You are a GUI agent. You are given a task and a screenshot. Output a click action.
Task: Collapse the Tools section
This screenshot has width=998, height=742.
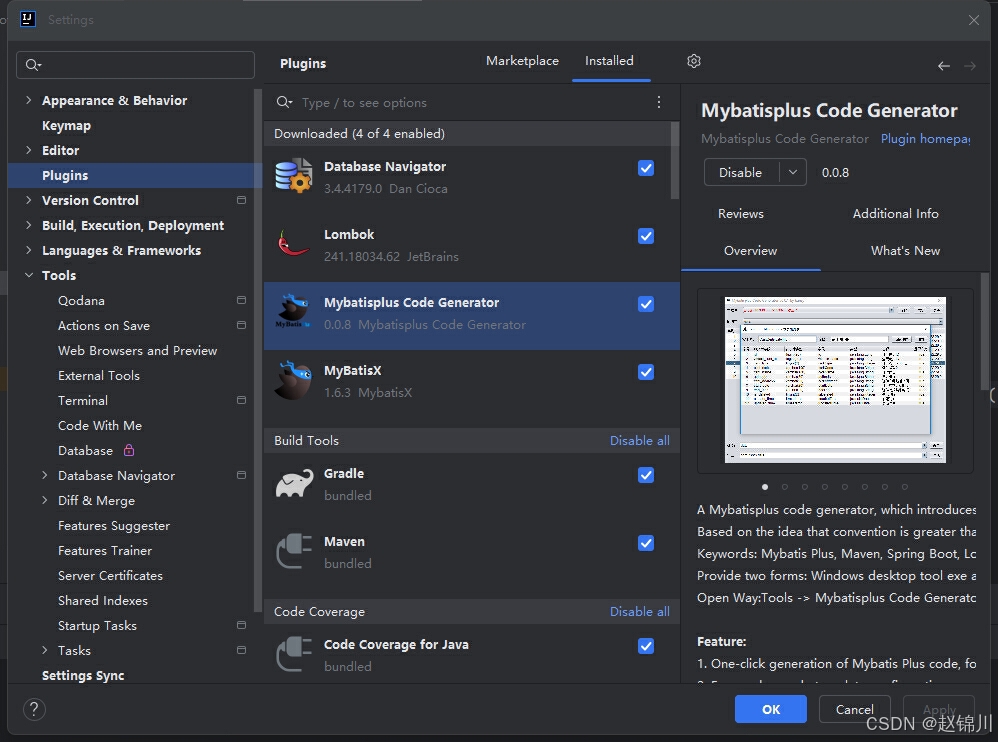pos(29,275)
